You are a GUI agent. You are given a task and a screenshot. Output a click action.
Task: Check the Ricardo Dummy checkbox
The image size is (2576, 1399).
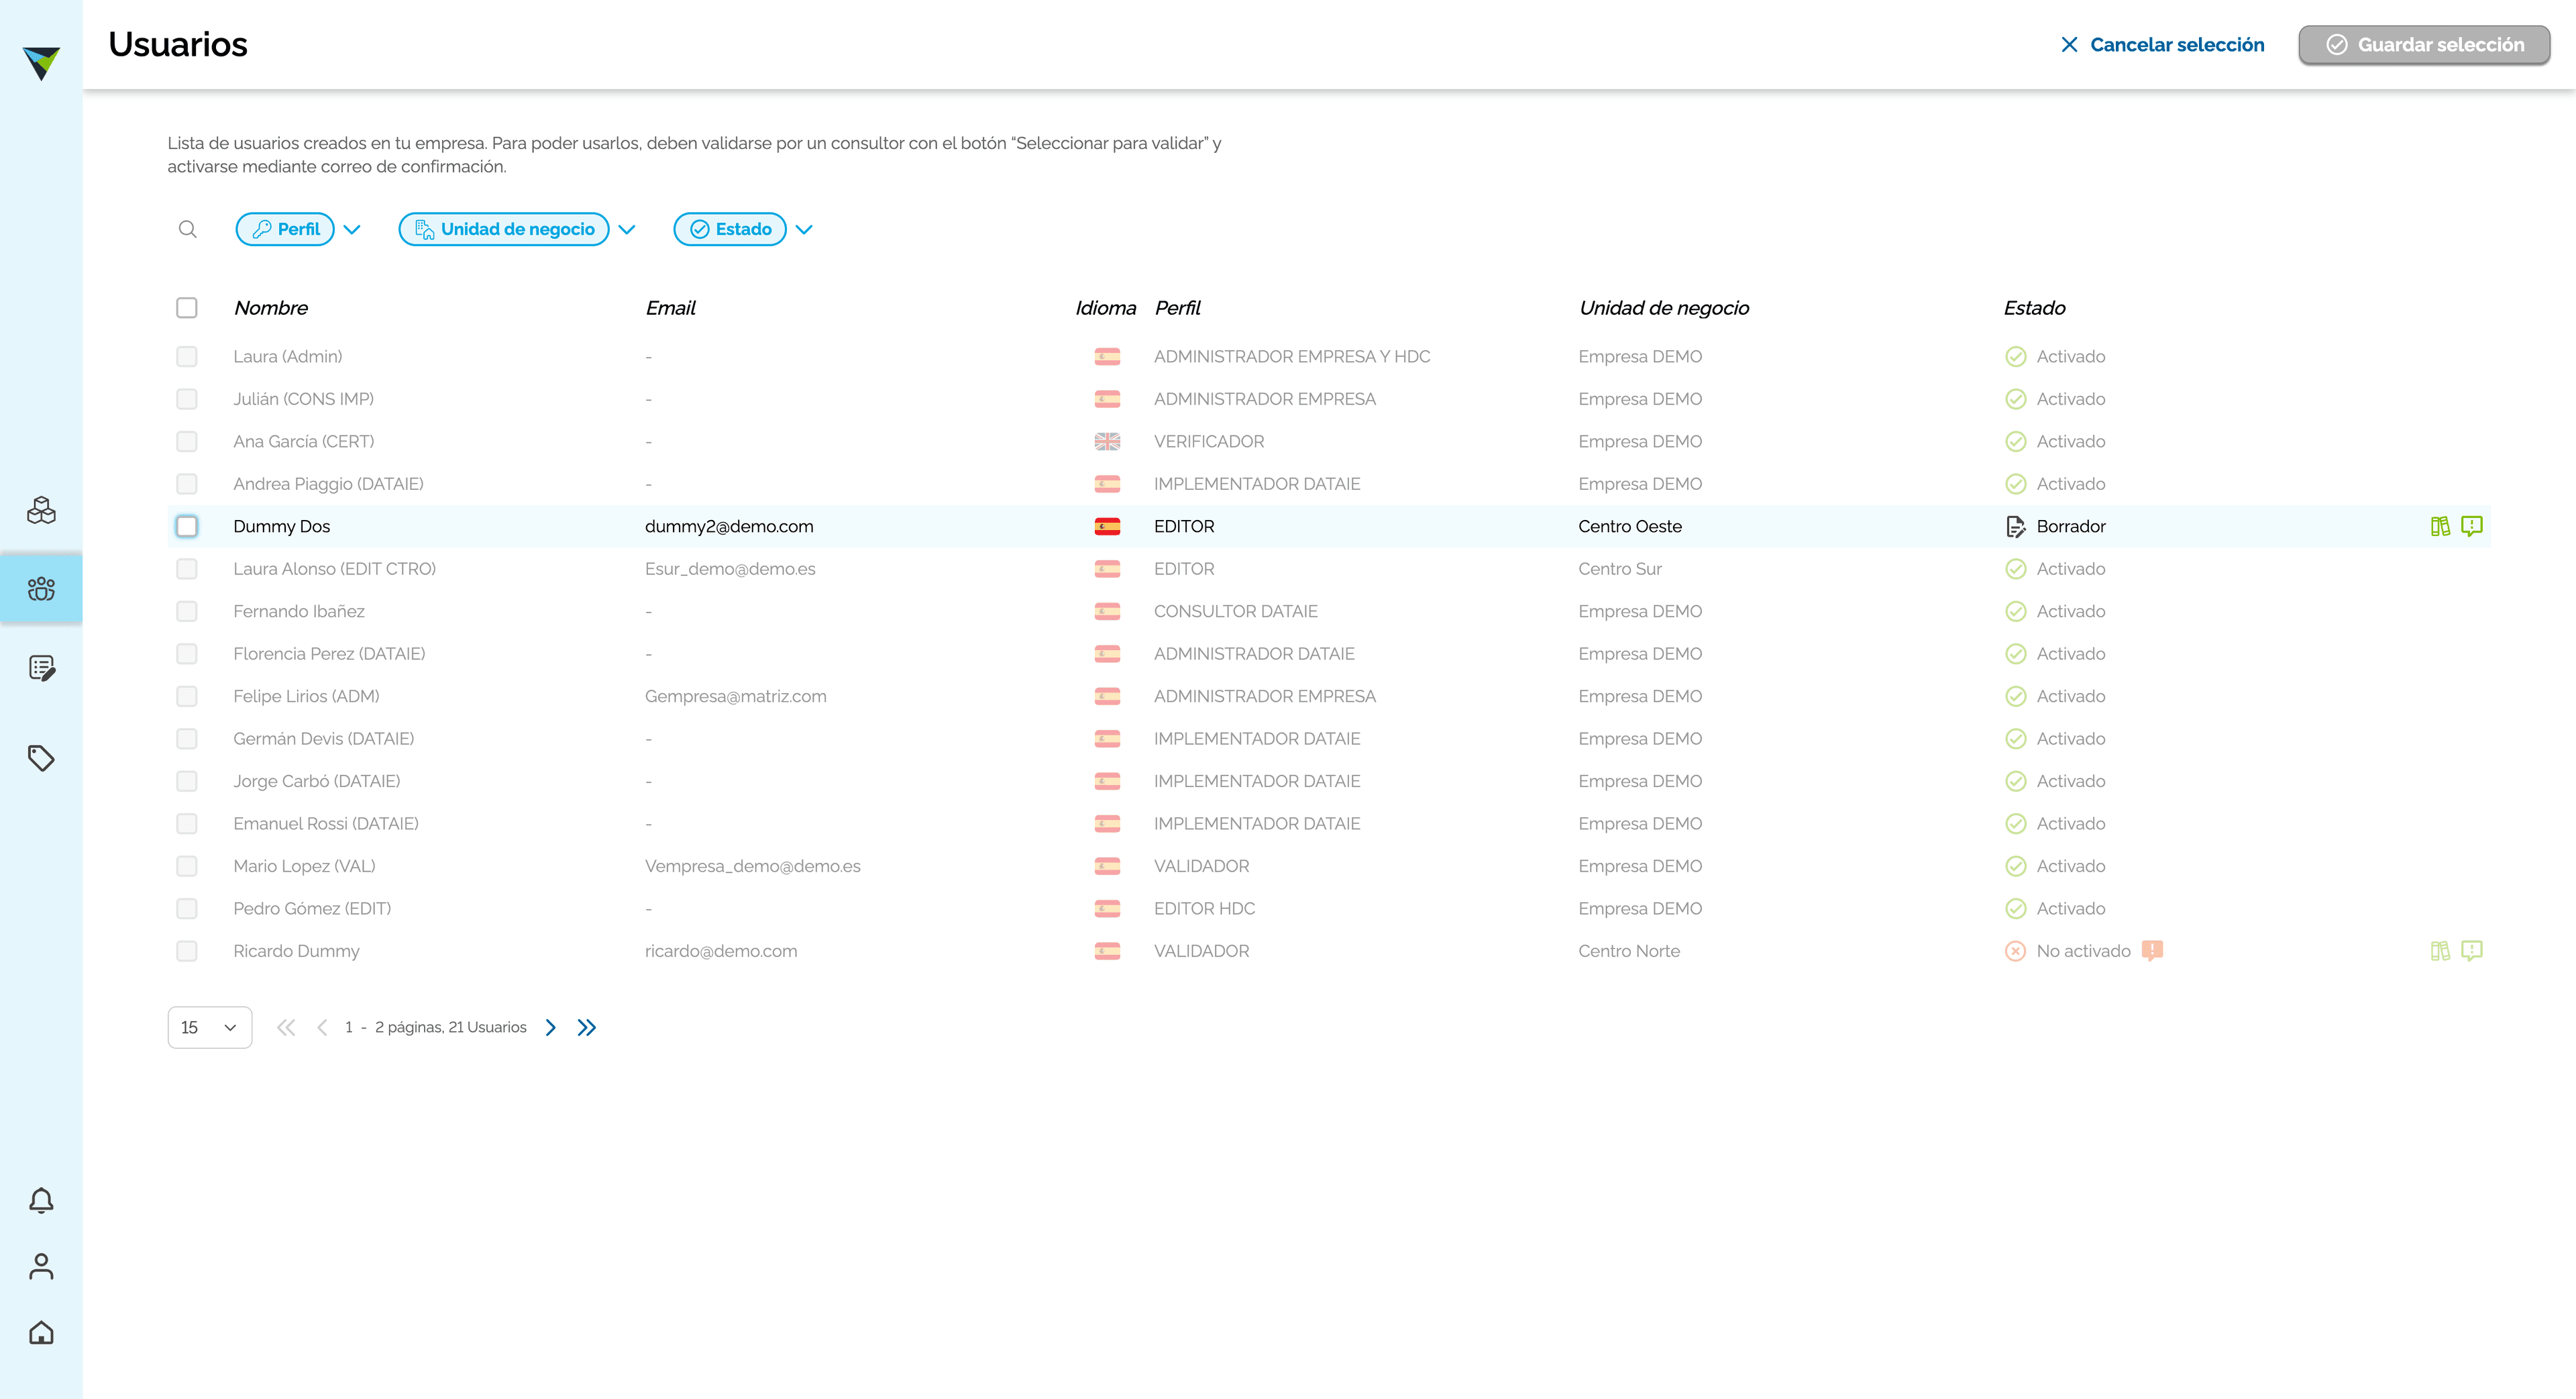pos(187,951)
